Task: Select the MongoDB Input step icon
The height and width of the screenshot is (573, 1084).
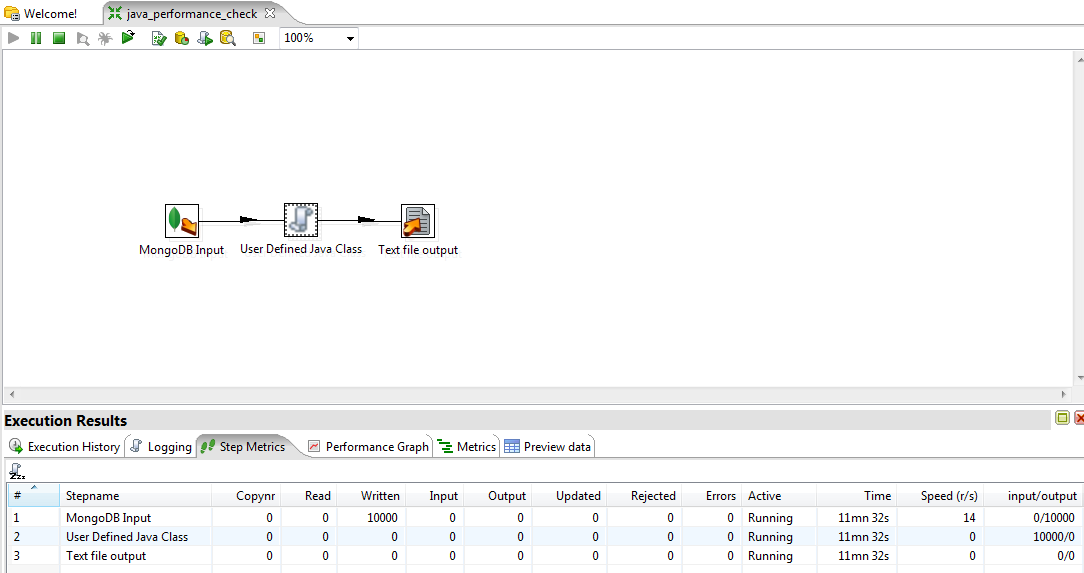Action: (182, 221)
